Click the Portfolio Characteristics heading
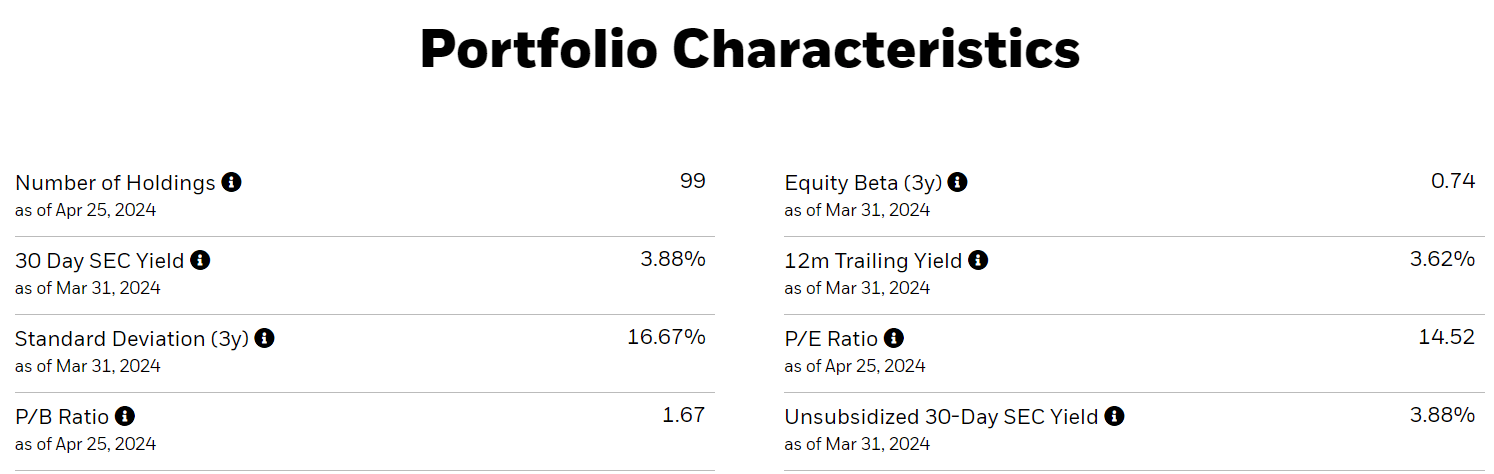The height and width of the screenshot is (474, 1494). tap(749, 49)
